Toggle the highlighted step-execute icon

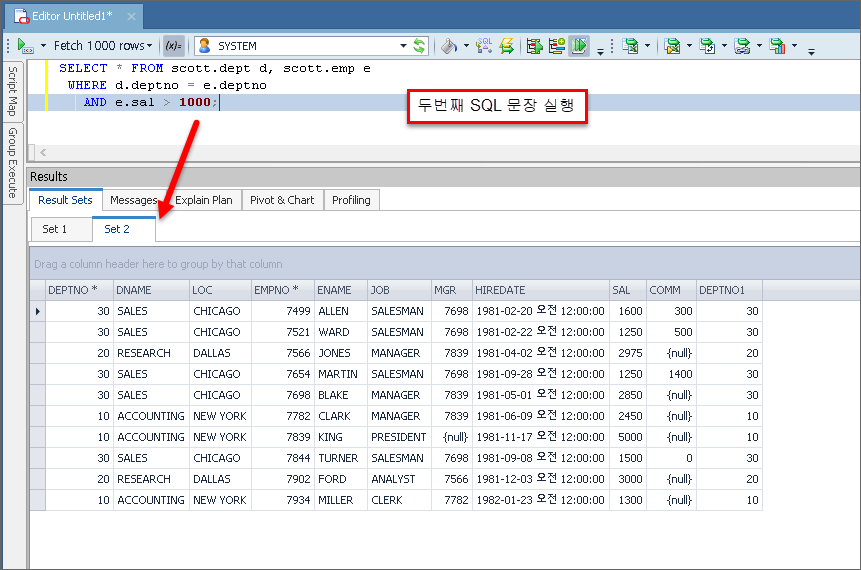[579, 46]
